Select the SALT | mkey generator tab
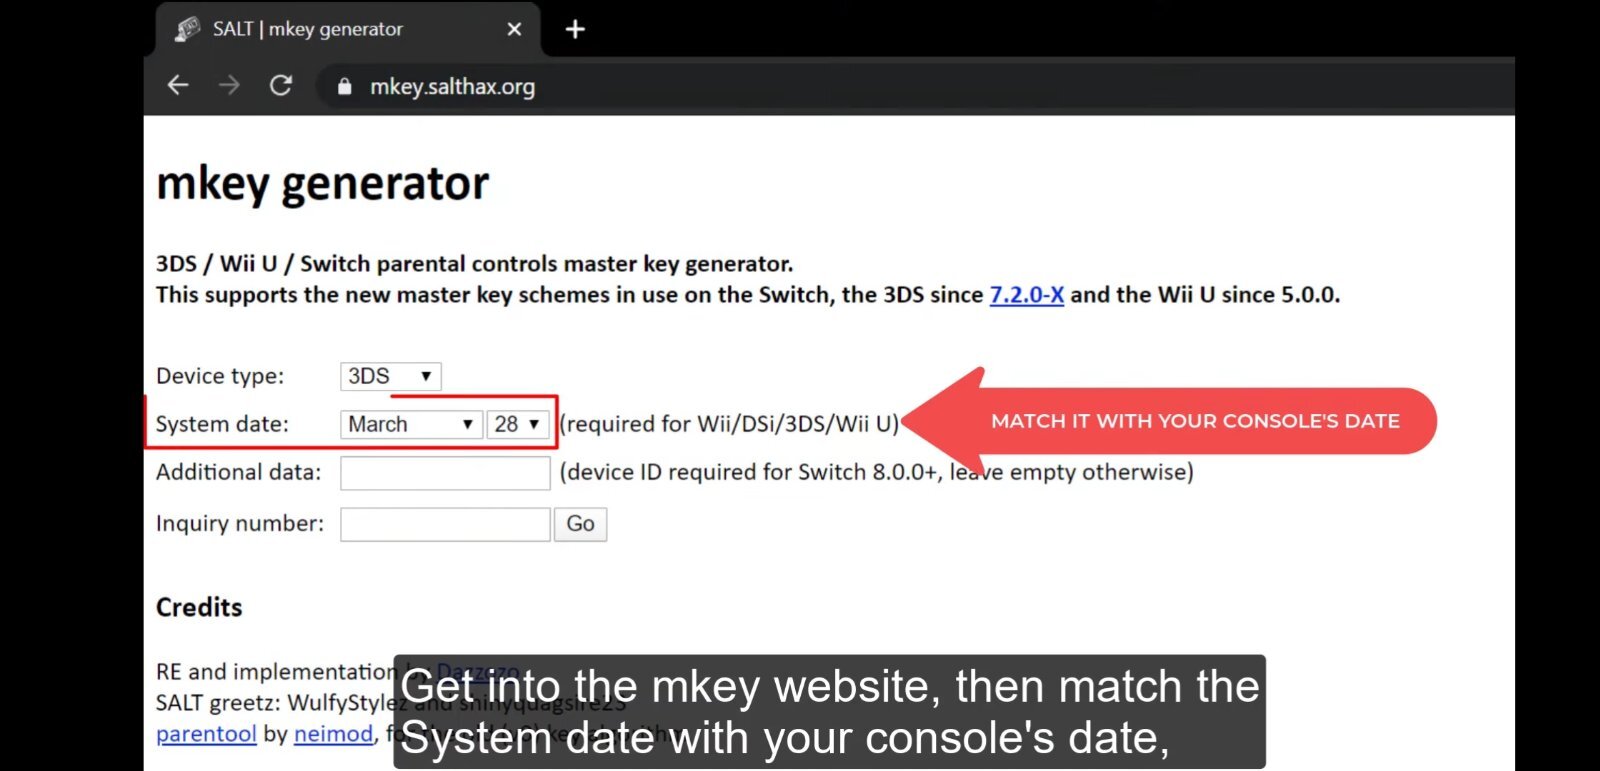 point(348,29)
